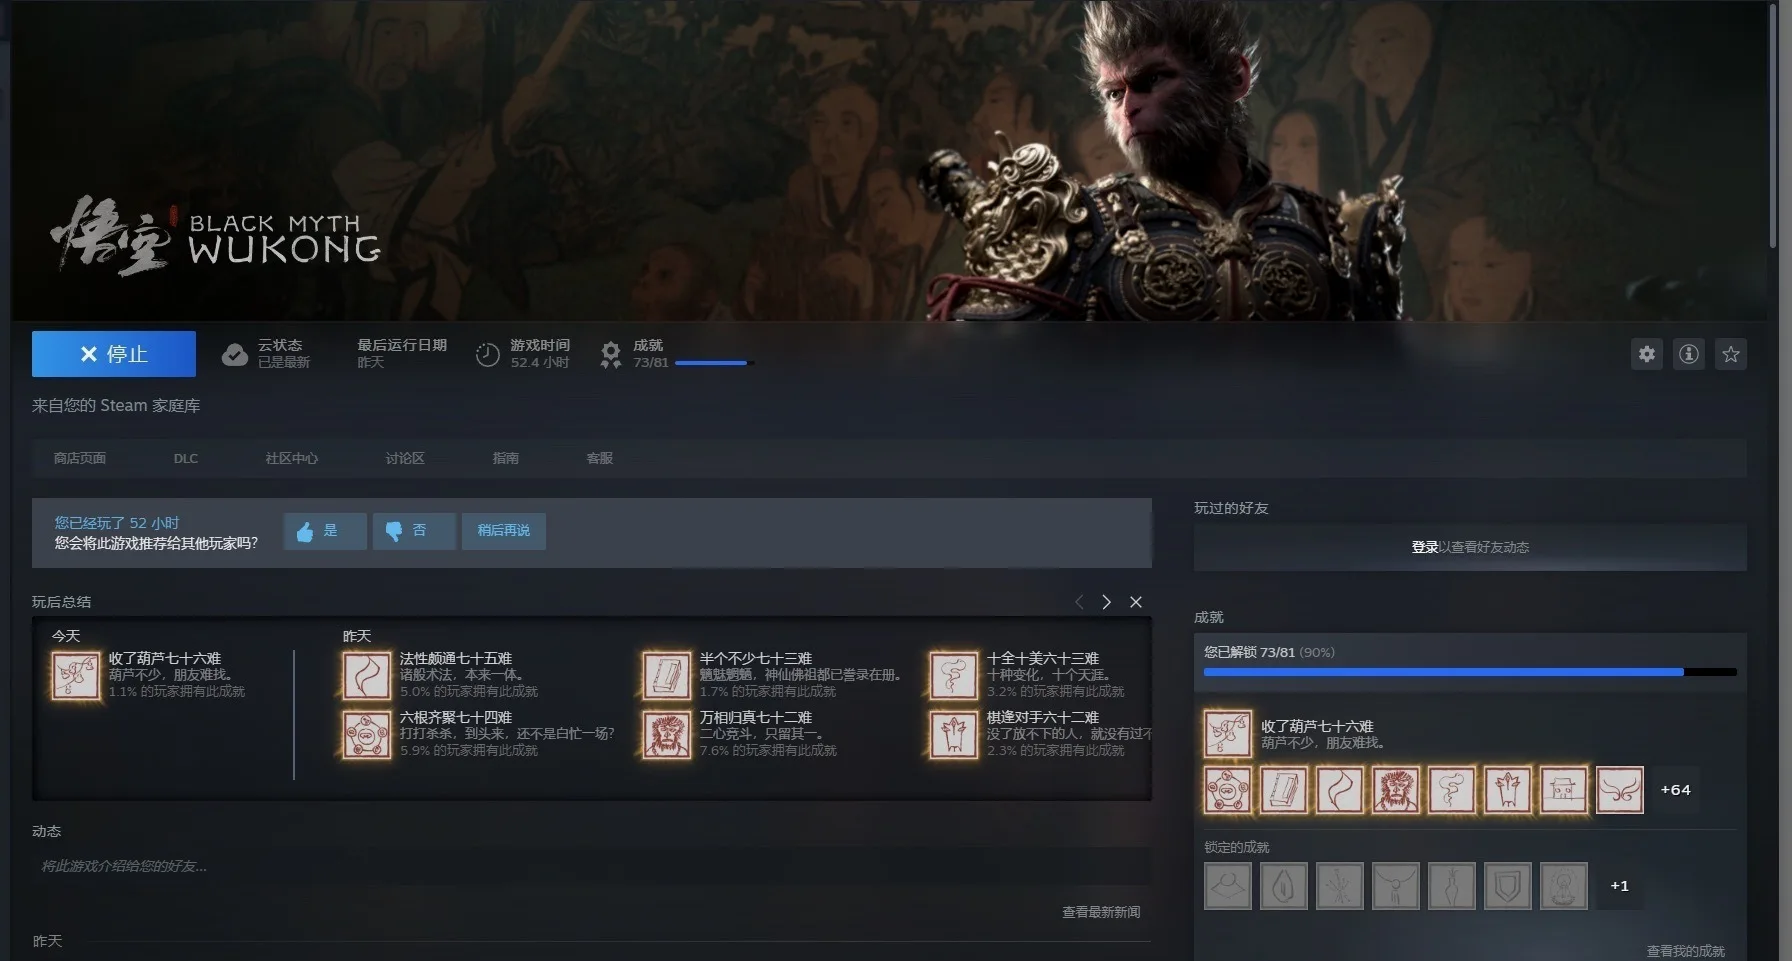This screenshot has width=1792, height=961.
Task: Click the third locked achievement thumbnail
Action: tap(1340, 886)
